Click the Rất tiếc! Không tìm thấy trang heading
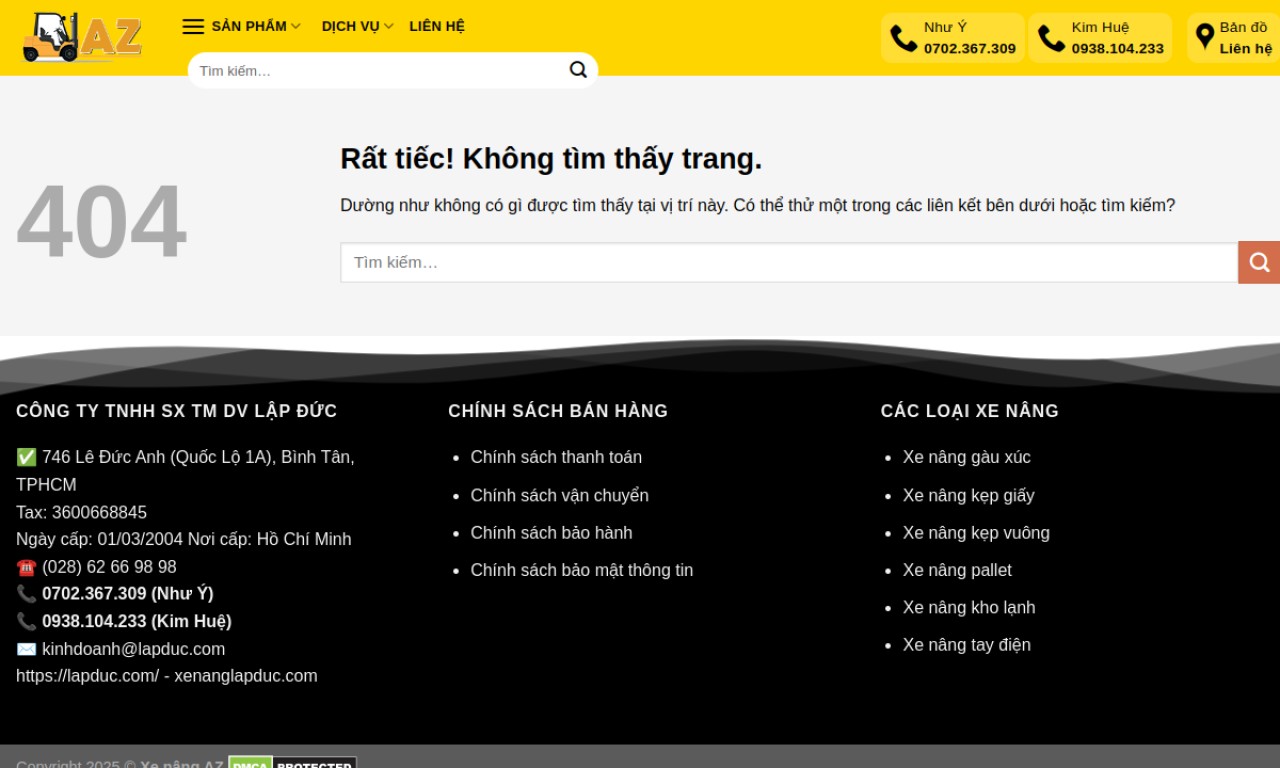The width and height of the screenshot is (1280, 768). pyautogui.click(x=551, y=159)
